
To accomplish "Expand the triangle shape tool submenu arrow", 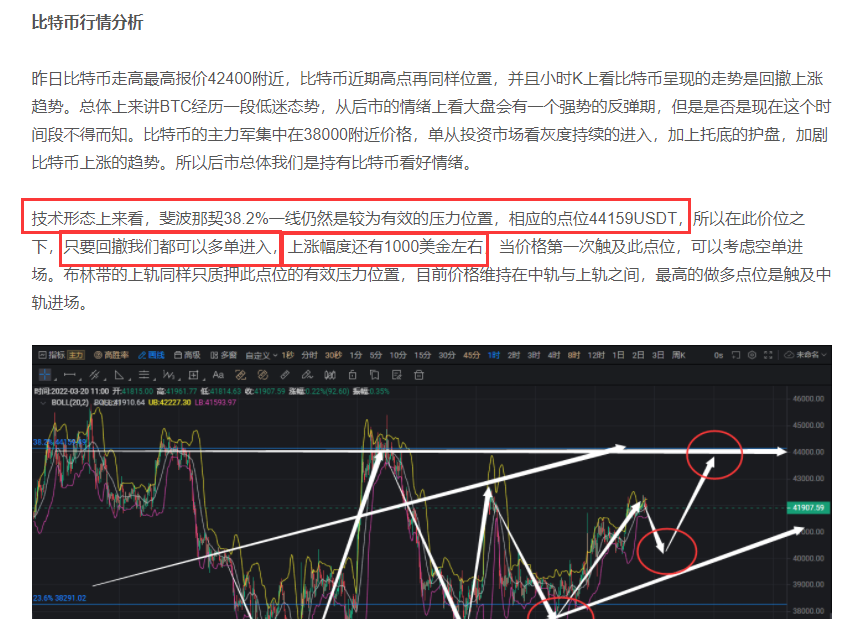I will tap(129, 379).
